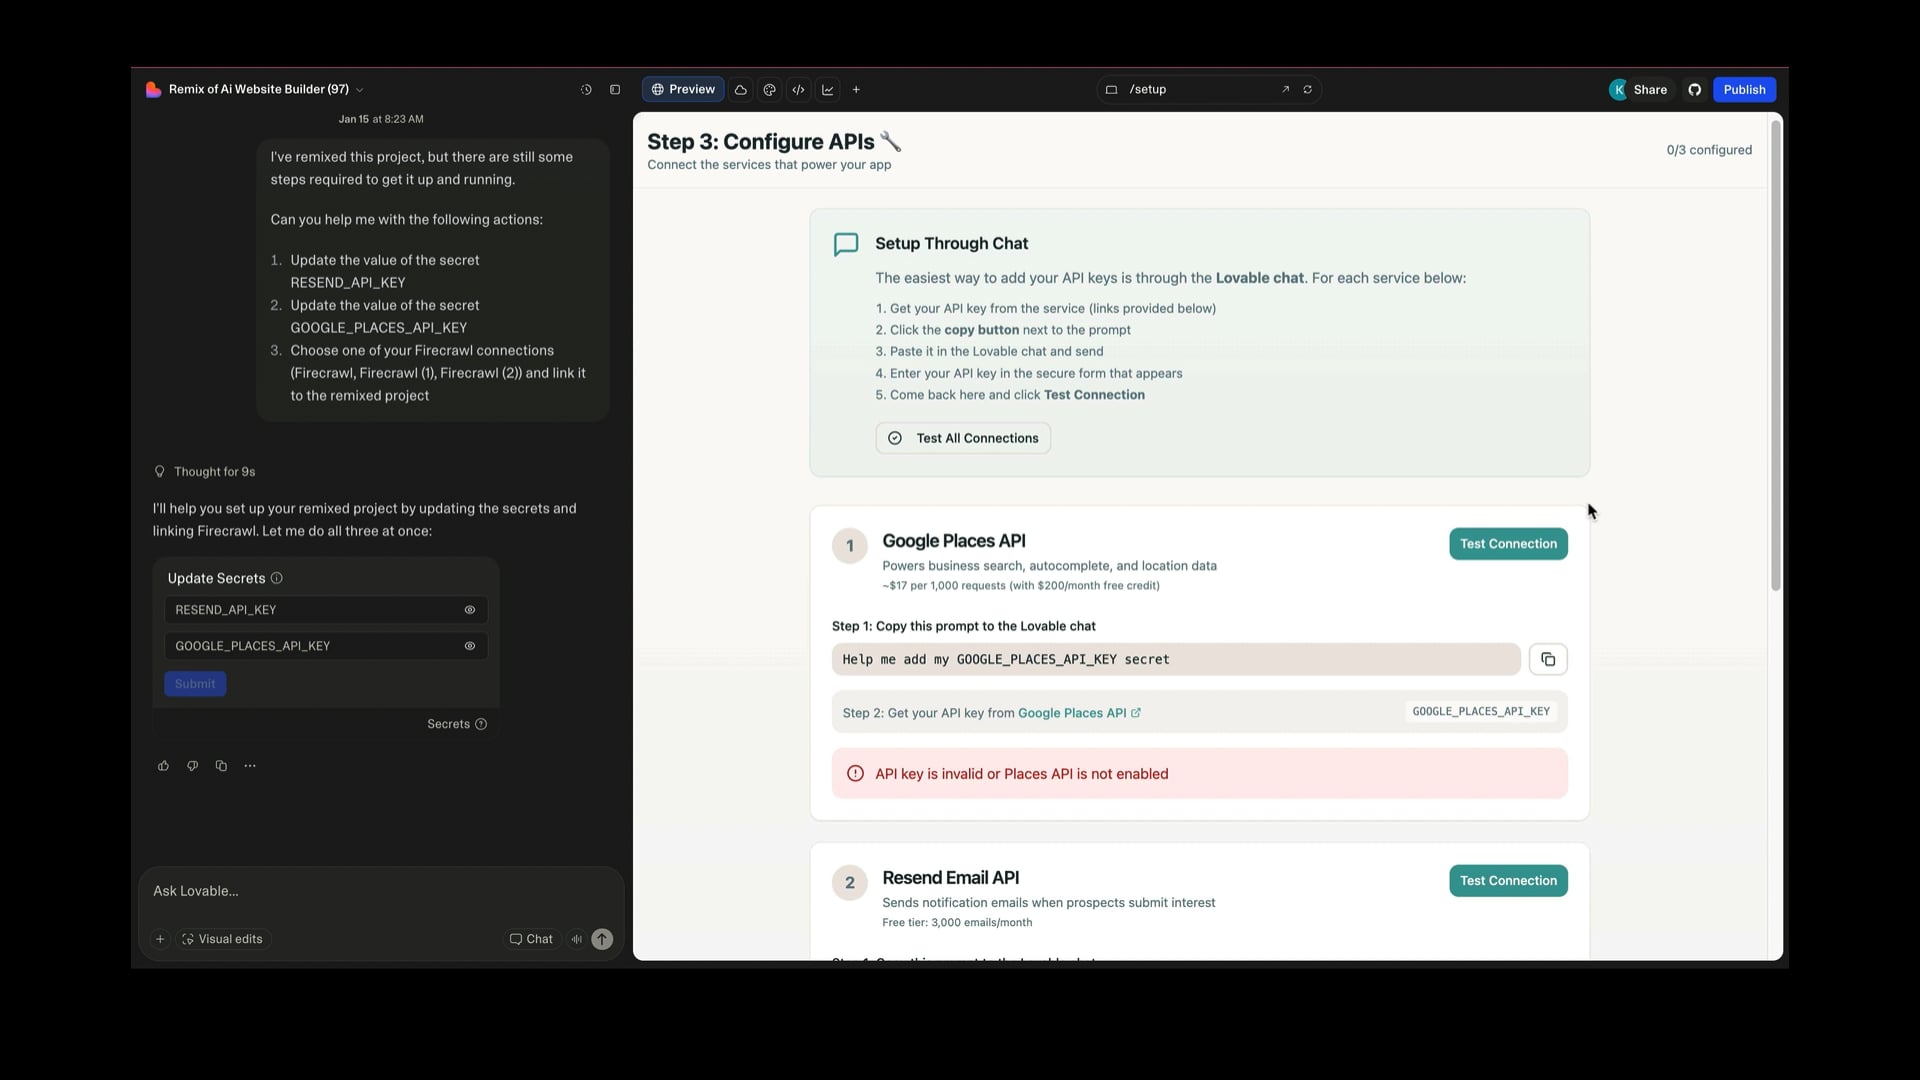This screenshot has height=1080, width=1920.
Task: Switch to the code view icon
Action: [x=799, y=90]
